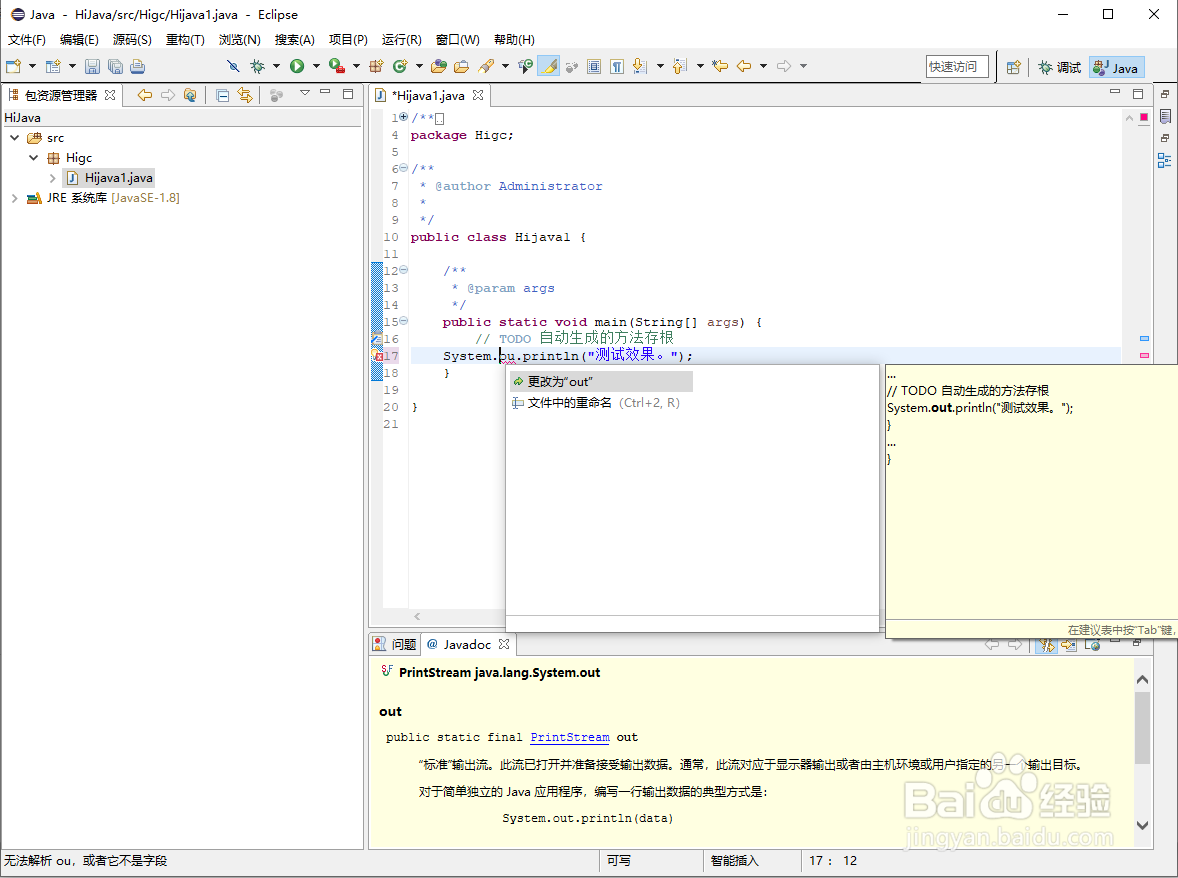1178x878 pixels.
Task: Click the 快速访问 quick access field
Action: point(956,67)
